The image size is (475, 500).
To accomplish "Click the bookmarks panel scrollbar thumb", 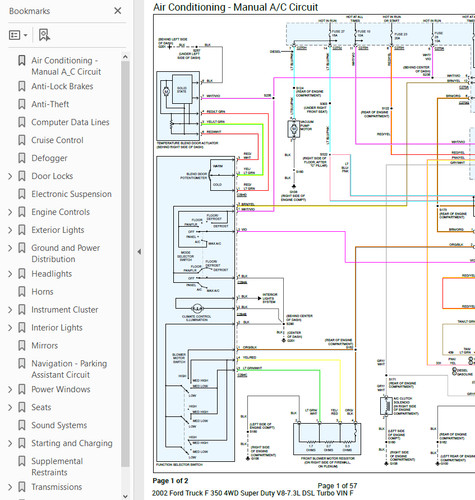I will coord(125,264).
